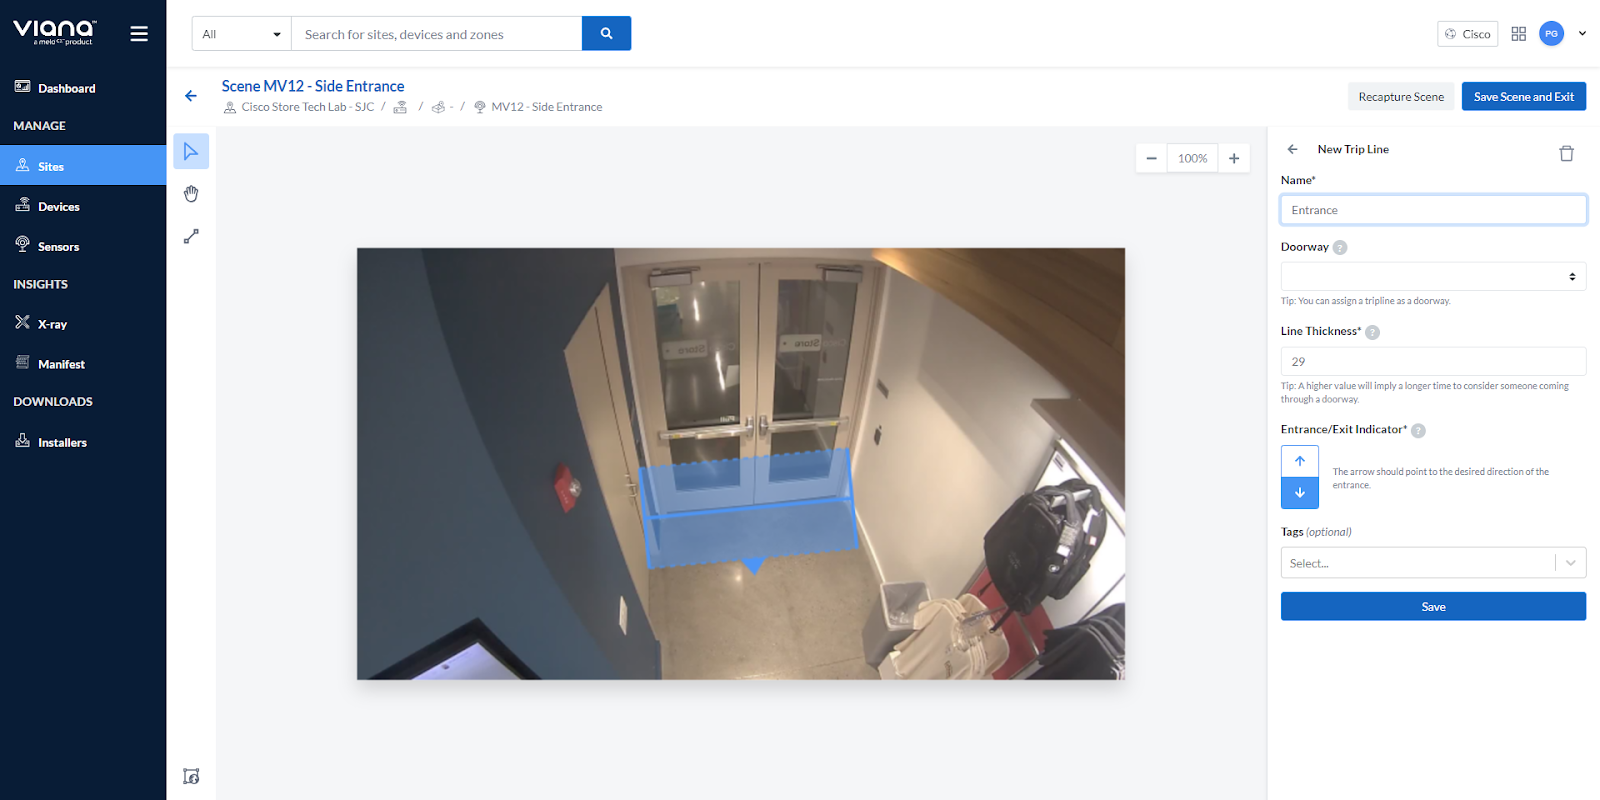Screen dimensions: 1600x800
Task: Set entrance indicator to down arrow
Action: pyautogui.click(x=1299, y=492)
